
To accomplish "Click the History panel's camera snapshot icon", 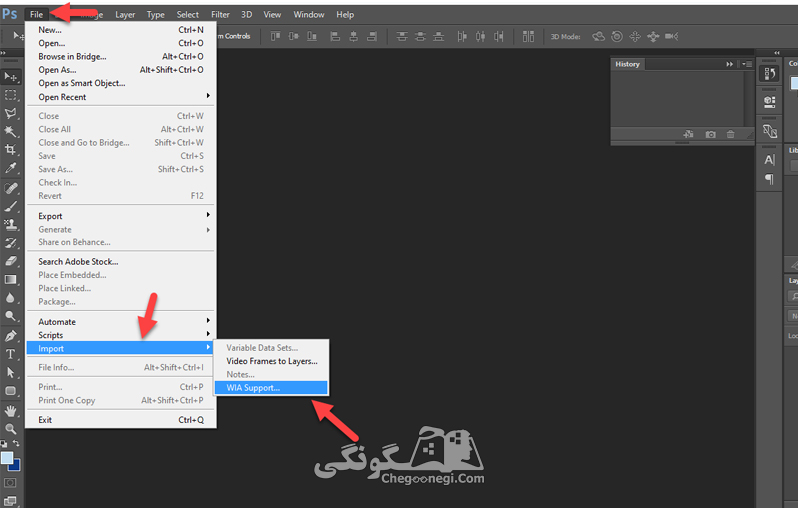I will pos(710,134).
